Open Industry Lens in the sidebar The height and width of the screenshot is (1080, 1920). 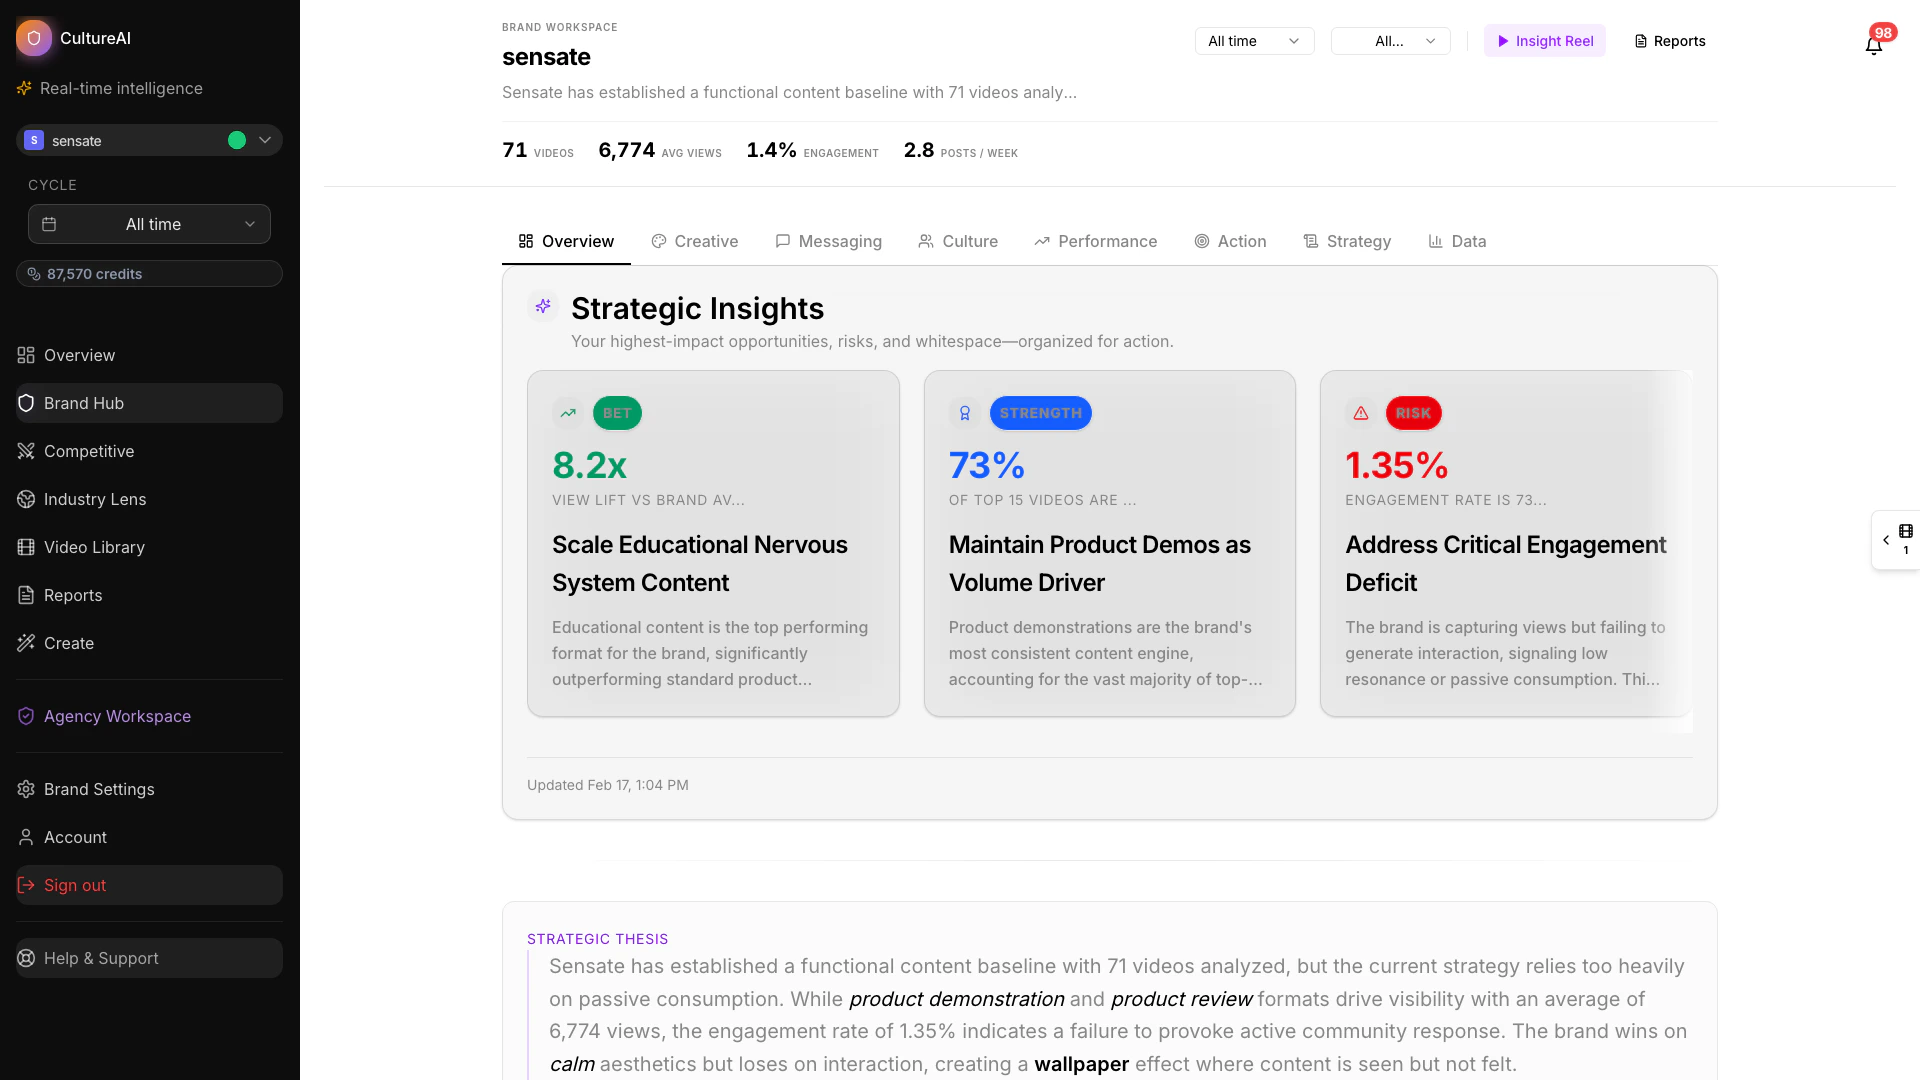click(95, 499)
